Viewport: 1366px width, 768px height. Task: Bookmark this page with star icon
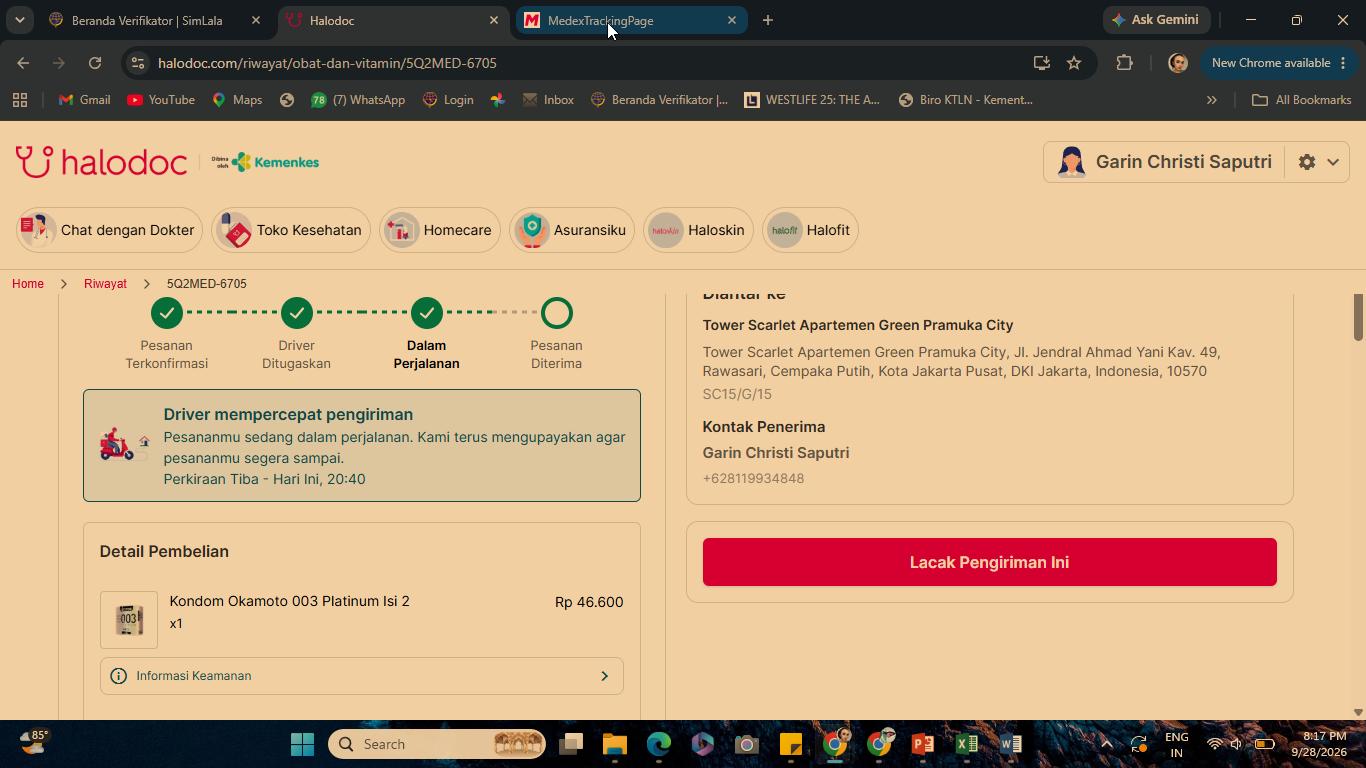[x=1074, y=63]
